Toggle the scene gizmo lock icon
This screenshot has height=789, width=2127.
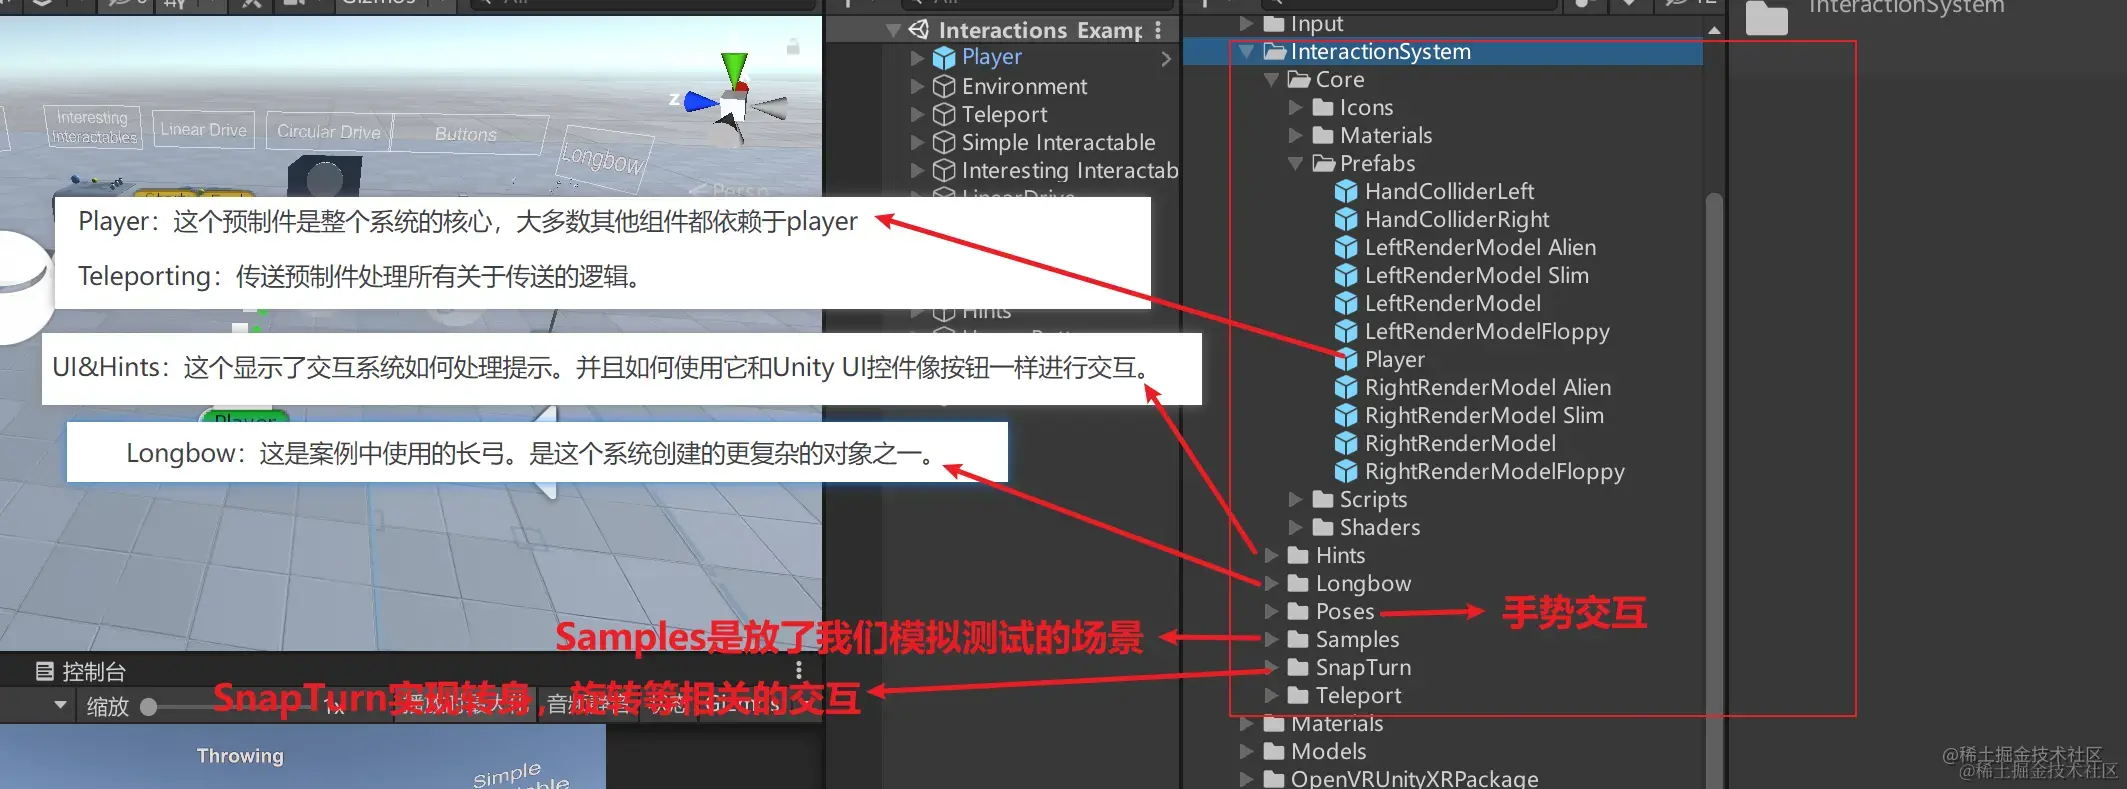(x=793, y=46)
